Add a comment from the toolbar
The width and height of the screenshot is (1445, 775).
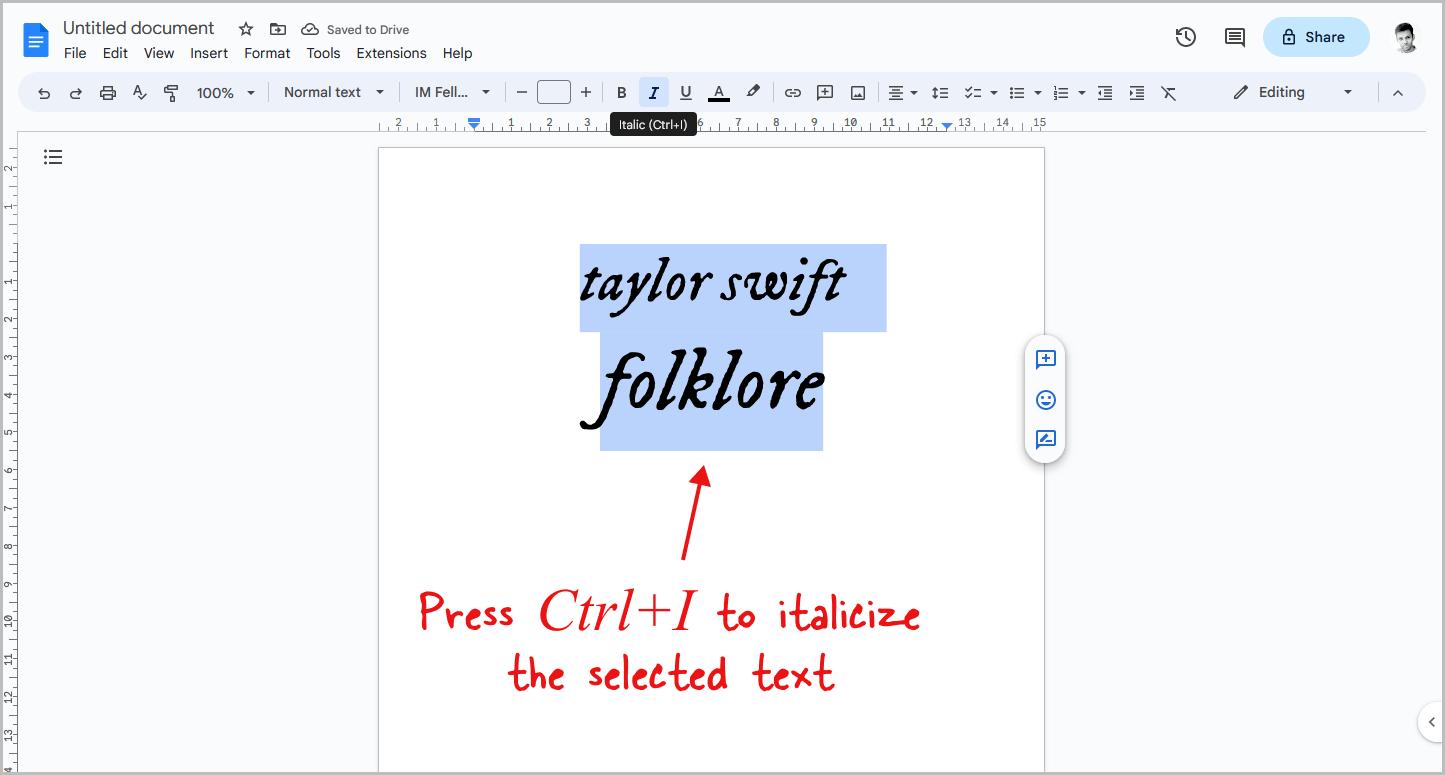tap(825, 93)
